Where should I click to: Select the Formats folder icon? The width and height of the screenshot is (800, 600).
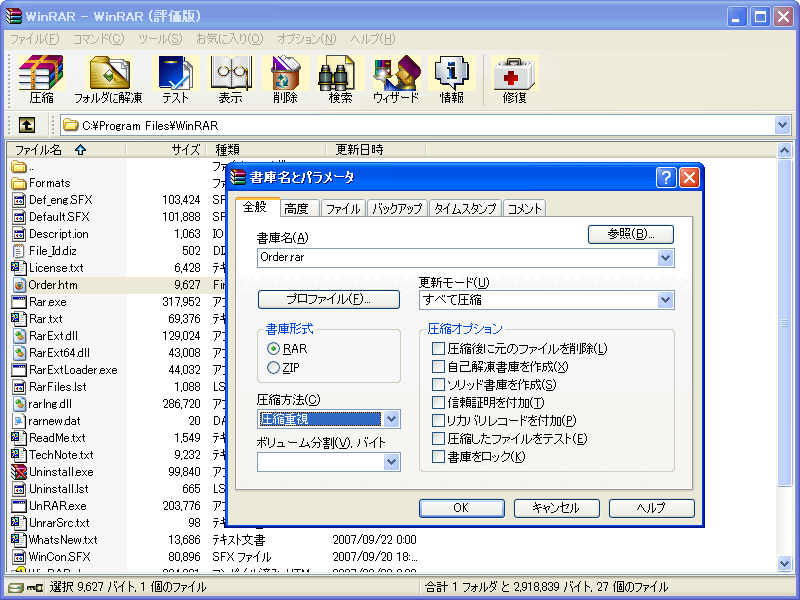(19, 183)
